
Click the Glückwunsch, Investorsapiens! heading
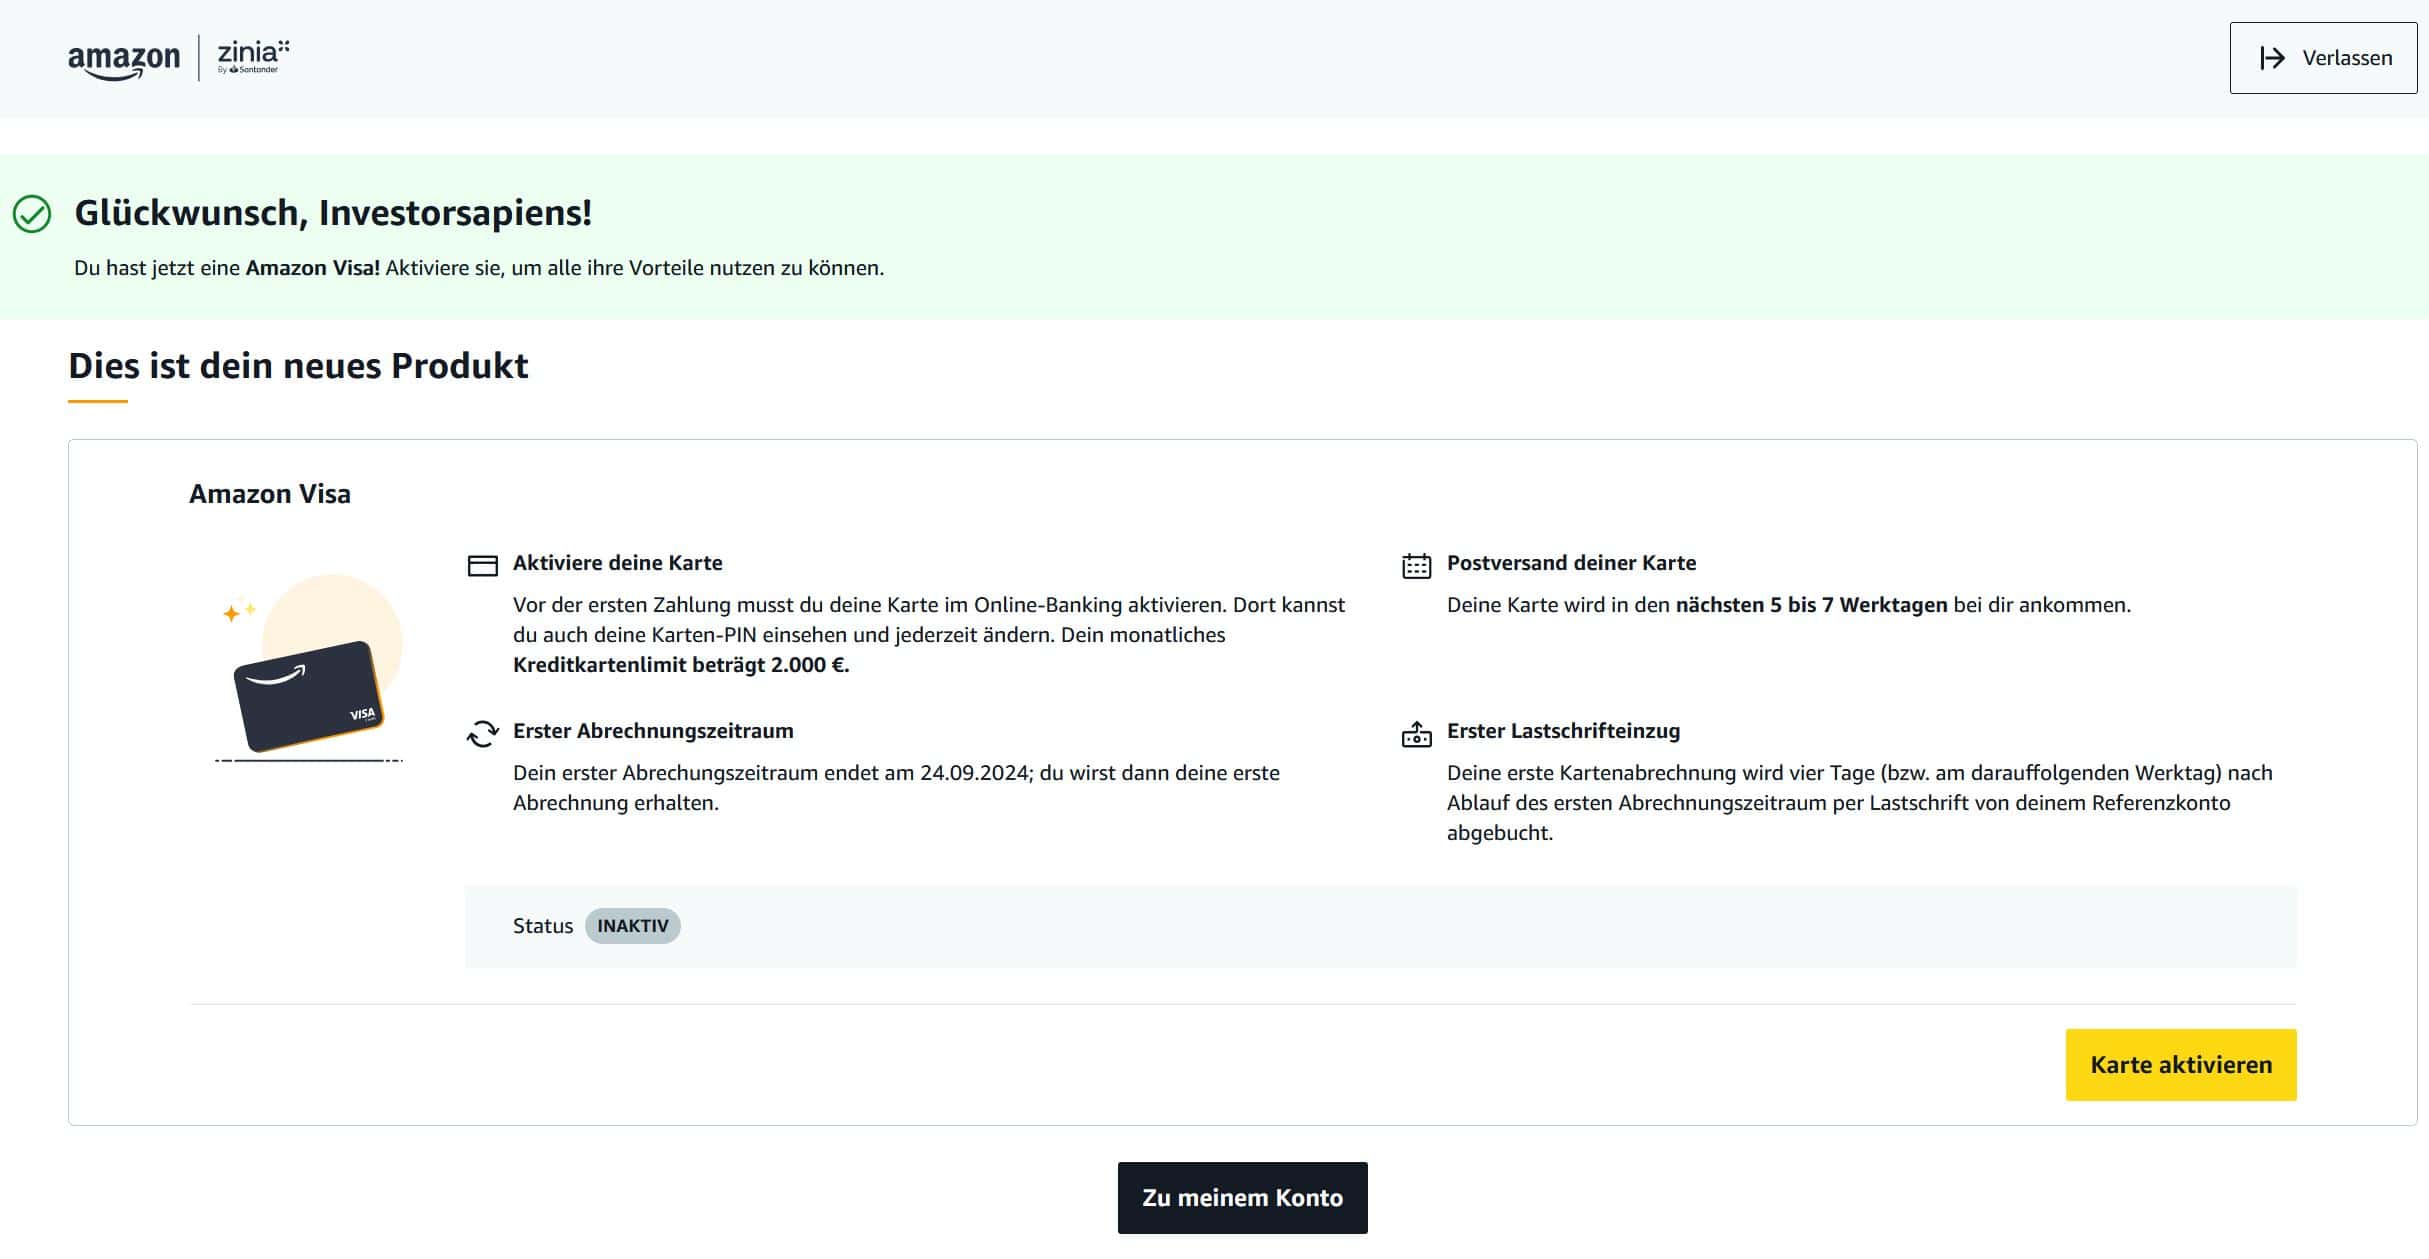[333, 213]
